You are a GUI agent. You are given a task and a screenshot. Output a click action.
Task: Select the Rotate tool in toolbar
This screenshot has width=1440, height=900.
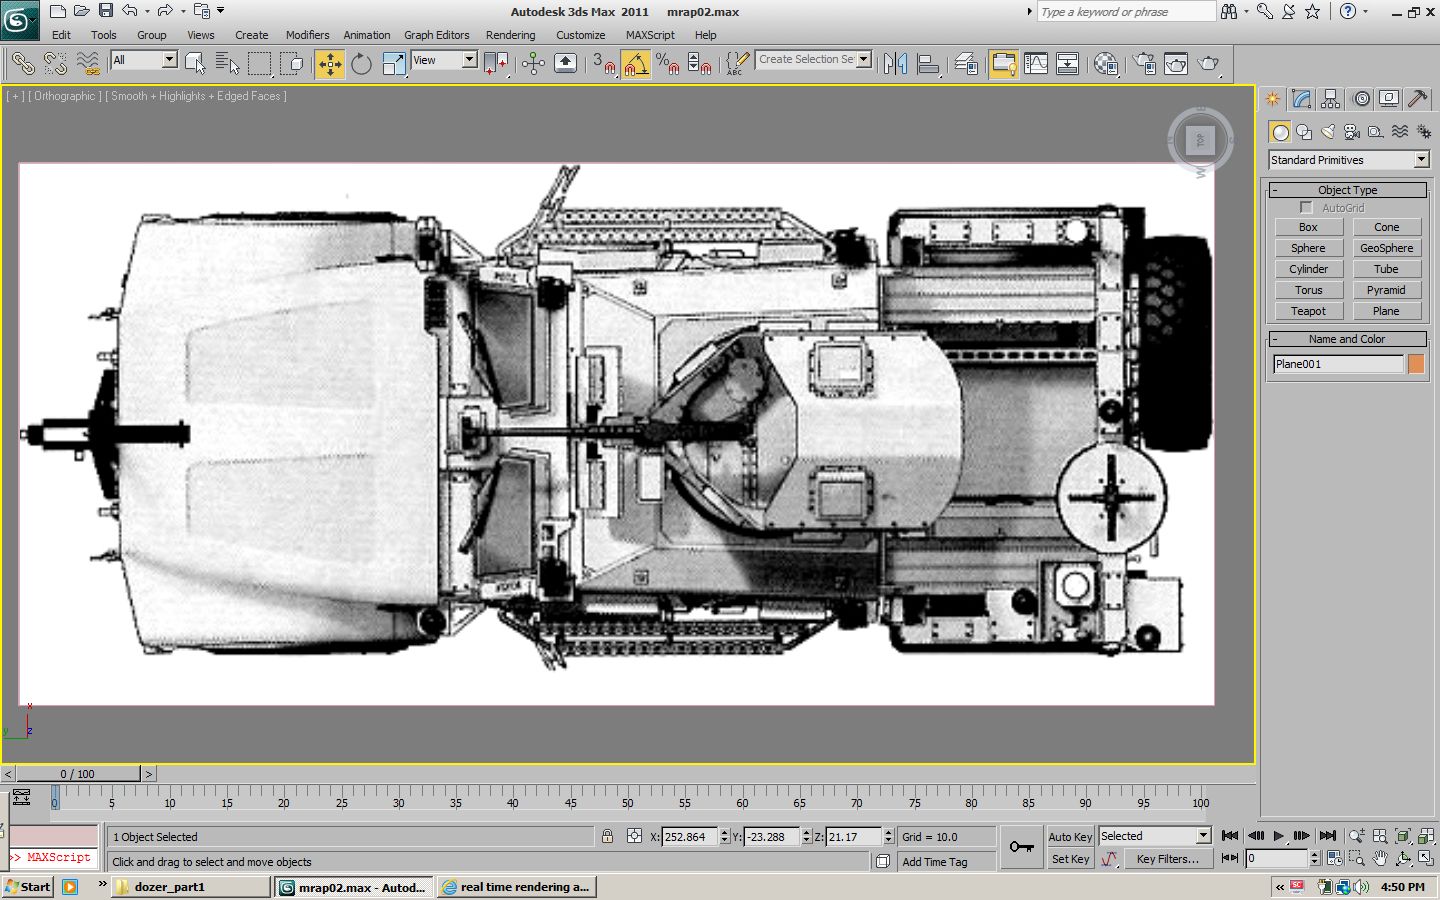tap(361, 64)
